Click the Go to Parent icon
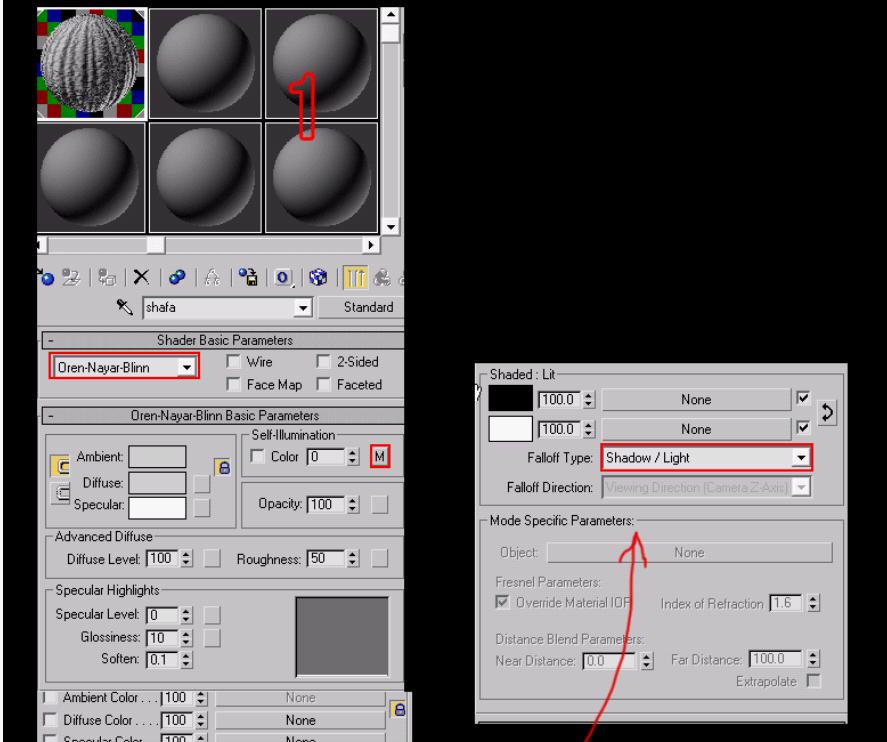Screen dimensions: 887x742 382,277
